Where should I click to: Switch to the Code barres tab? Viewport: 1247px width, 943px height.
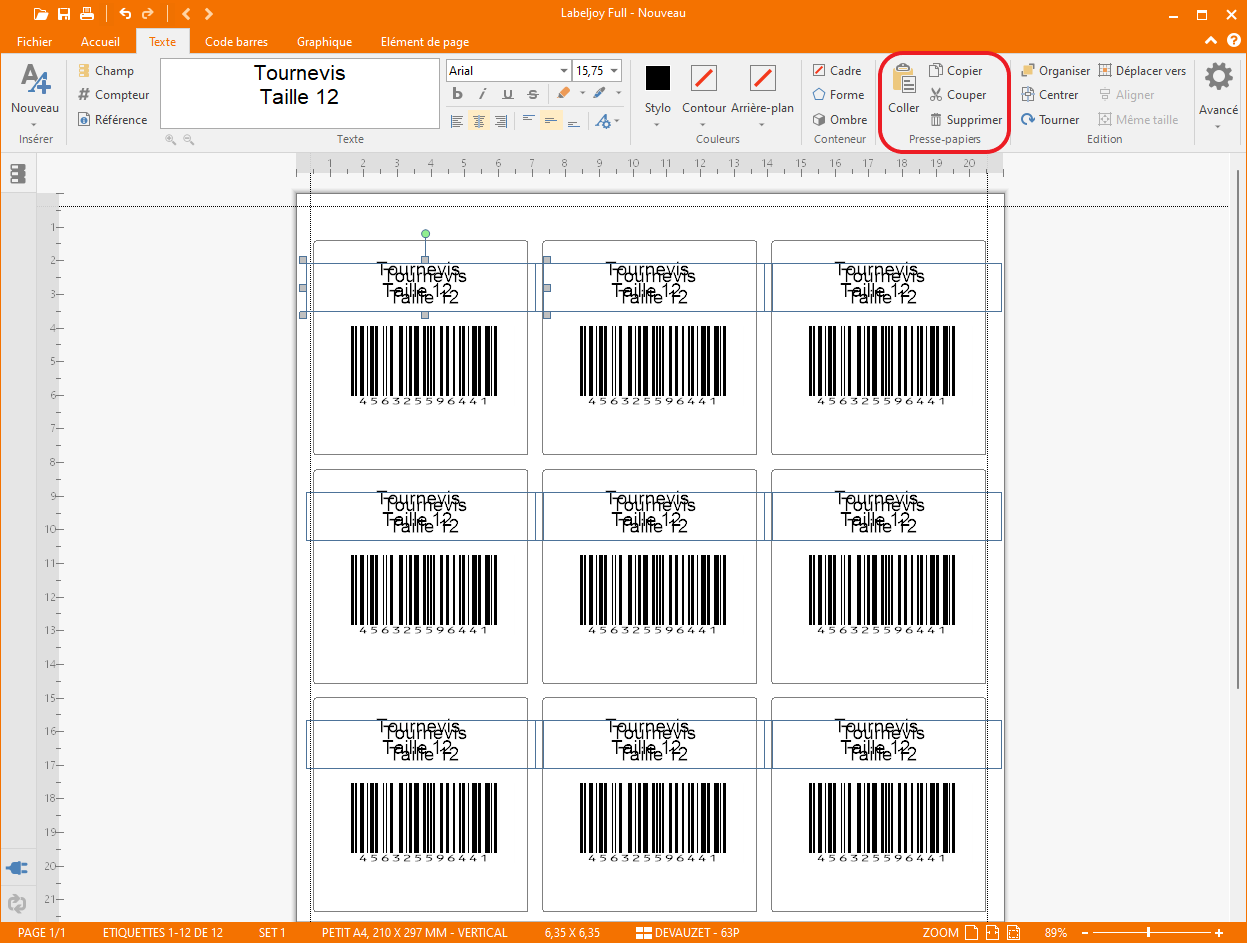point(236,42)
